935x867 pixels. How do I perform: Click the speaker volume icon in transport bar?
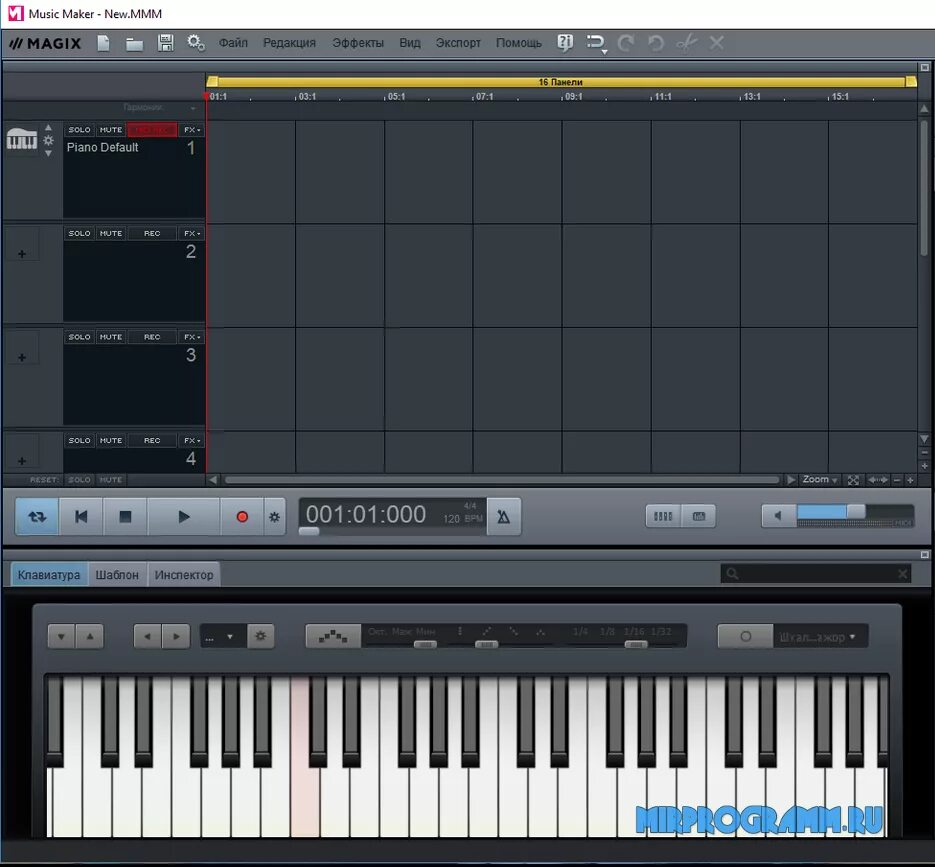[x=778, y=516]
